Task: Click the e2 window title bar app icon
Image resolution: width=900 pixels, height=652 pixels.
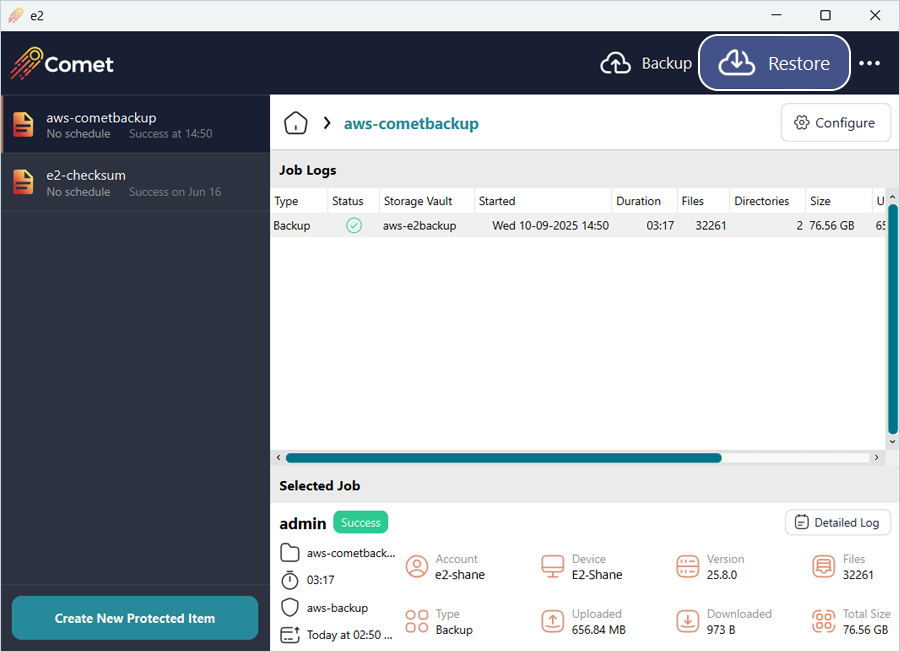Action: [x=15, y=15]
